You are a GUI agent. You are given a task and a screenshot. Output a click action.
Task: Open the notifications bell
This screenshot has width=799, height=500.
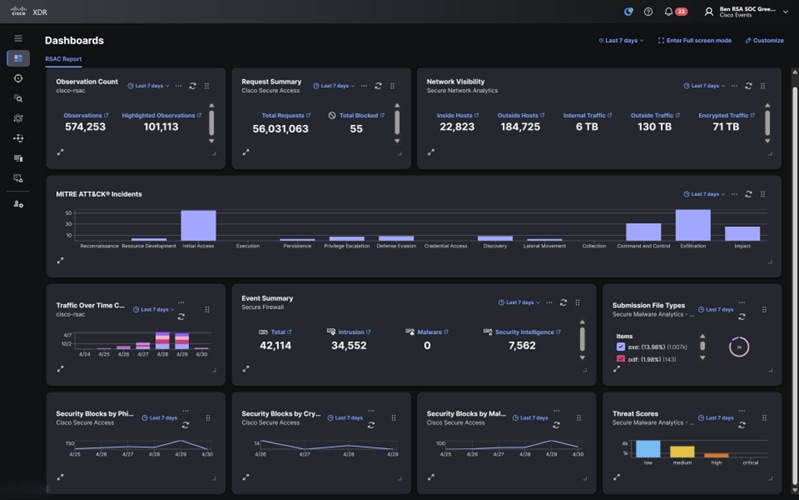668,12
